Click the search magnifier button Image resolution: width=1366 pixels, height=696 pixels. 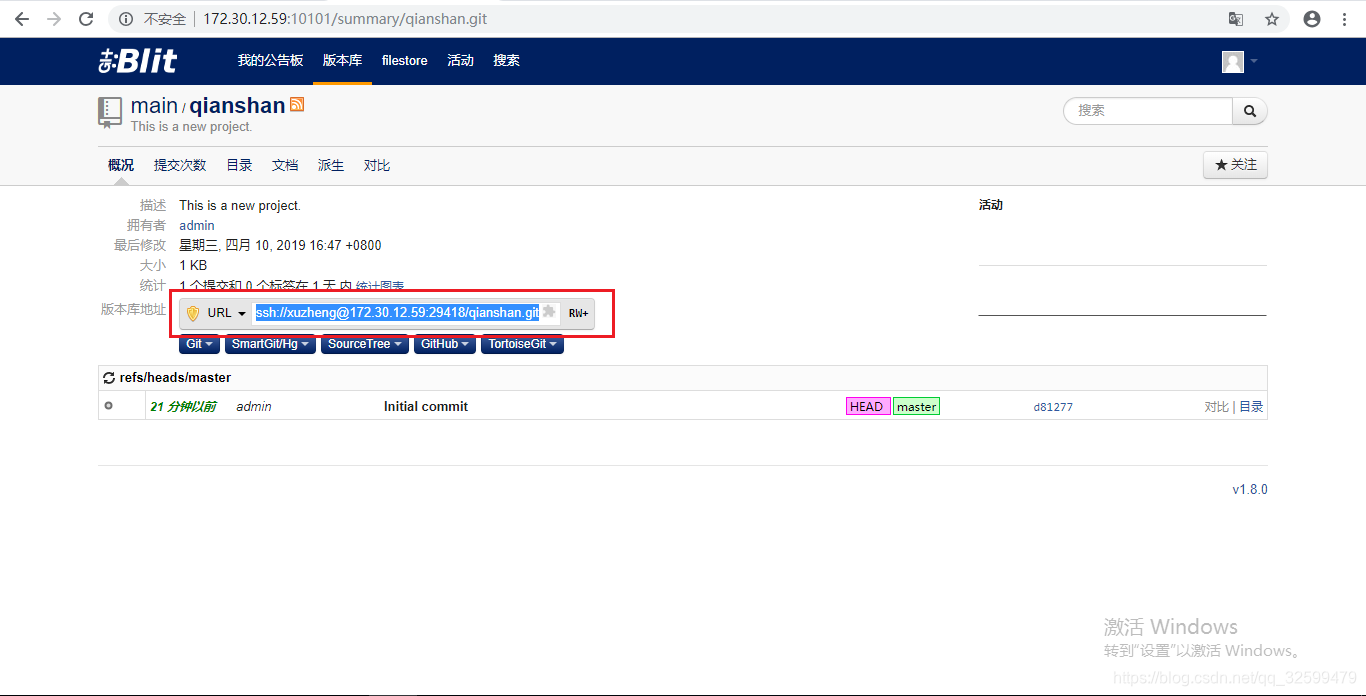coord(1250,111)
